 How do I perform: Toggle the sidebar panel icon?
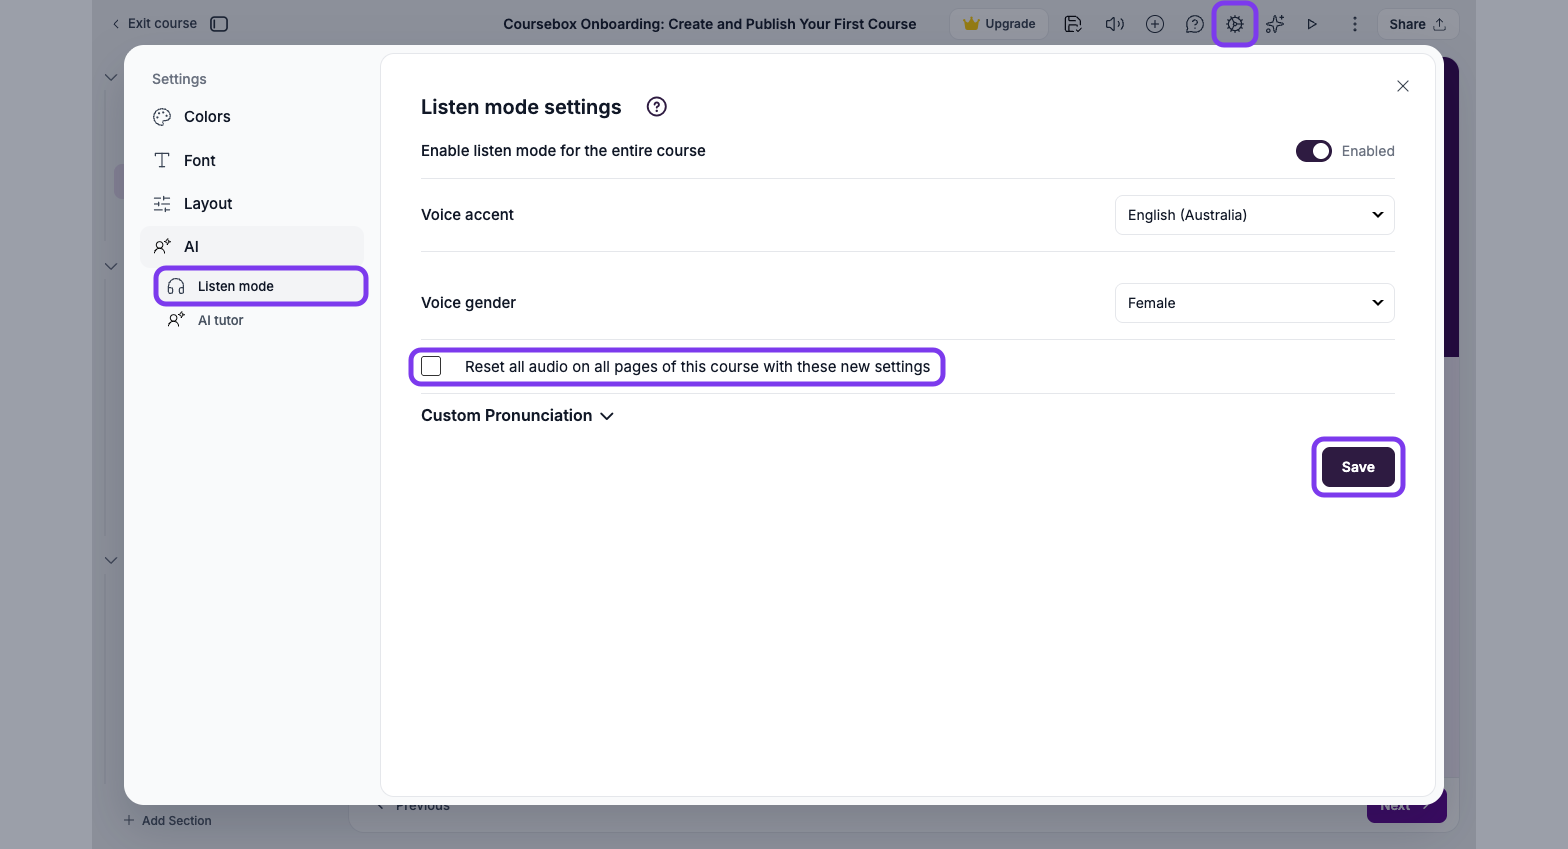pyautogui.click(x=219, y=24)
